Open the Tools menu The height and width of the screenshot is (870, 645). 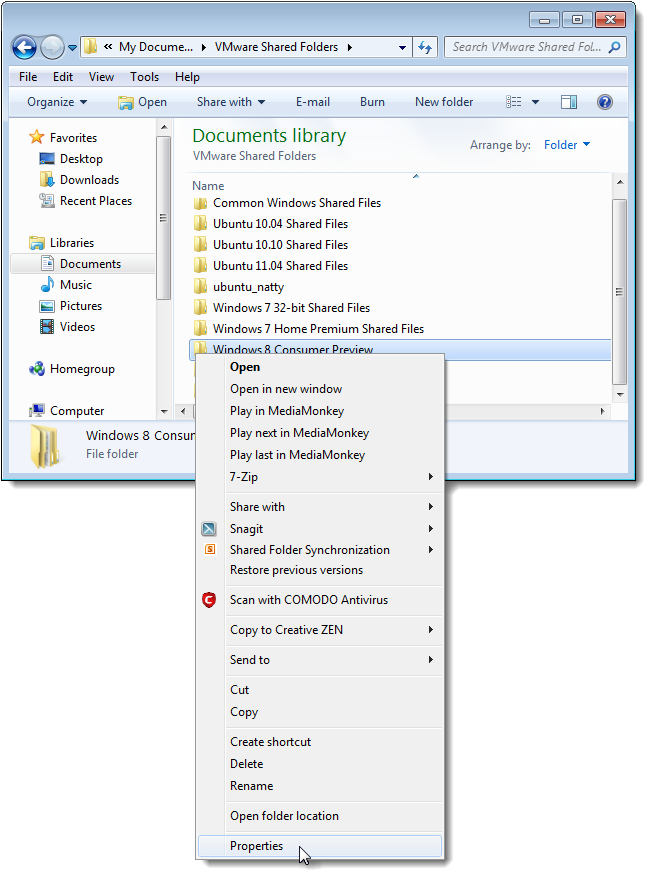pyautogui.click(x=144, y=77)
